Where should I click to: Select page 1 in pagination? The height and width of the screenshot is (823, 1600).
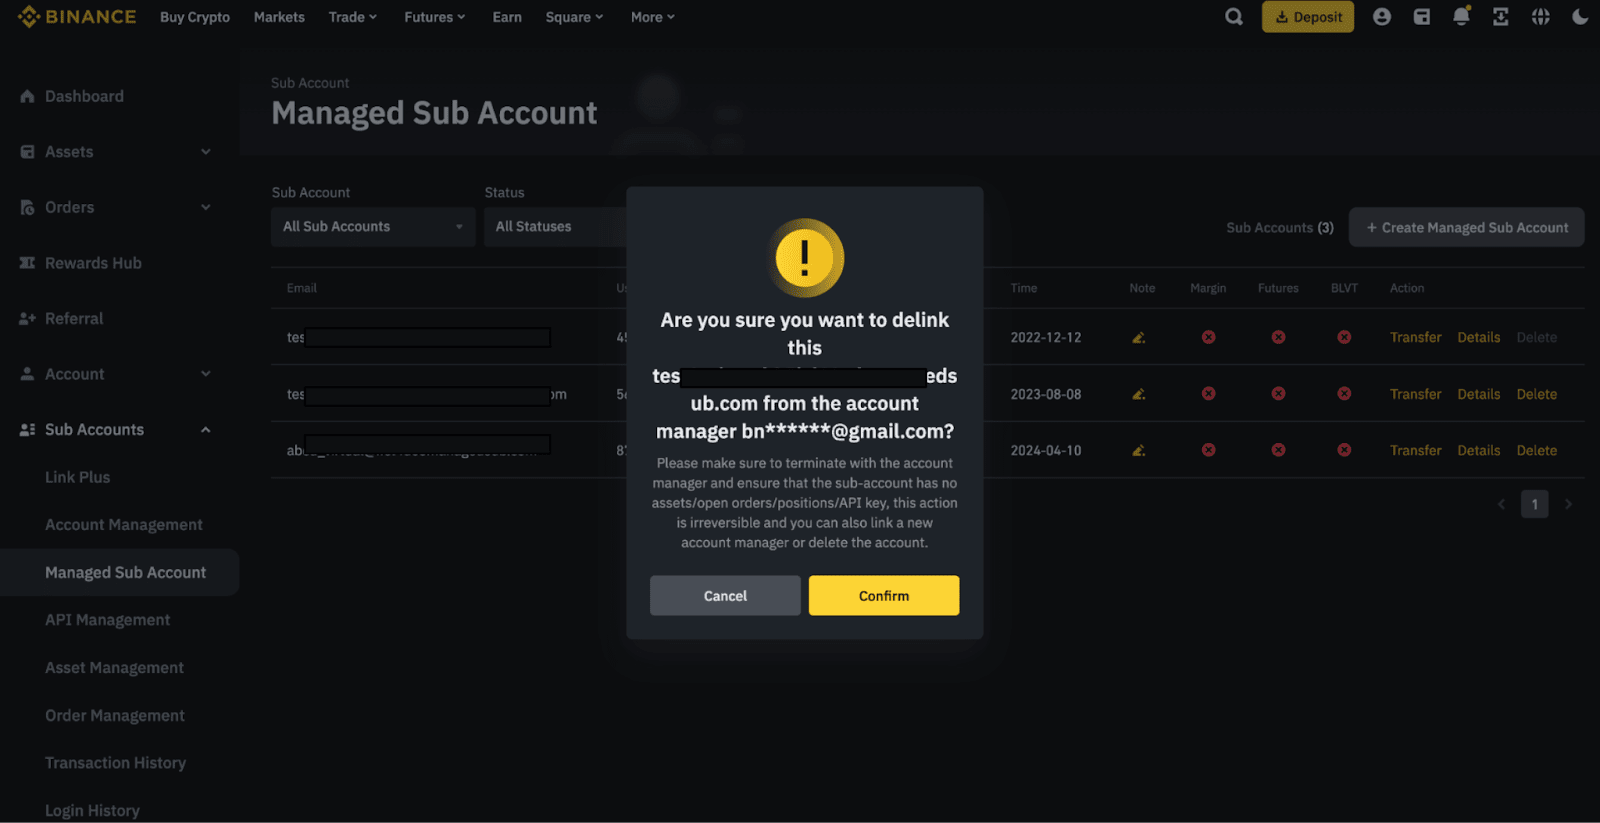(x=1534, y=504)
